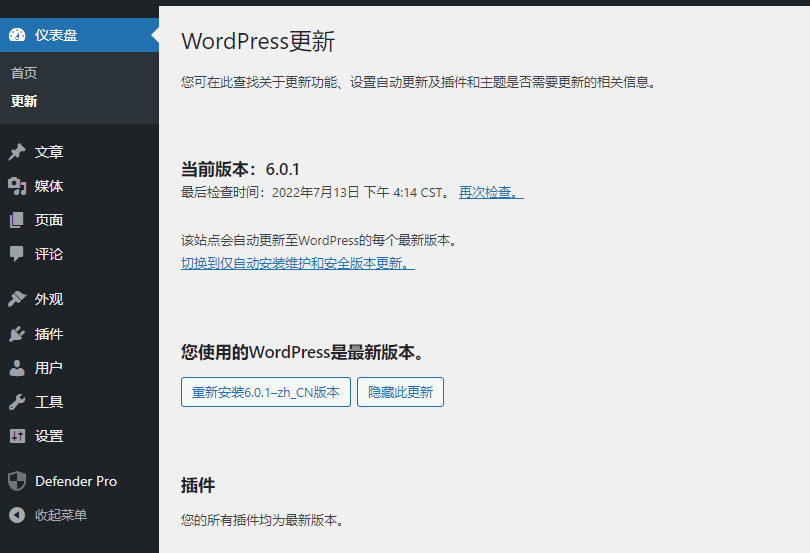Click the 您使用的WordPress是最新版本 heading

(302, 352)
